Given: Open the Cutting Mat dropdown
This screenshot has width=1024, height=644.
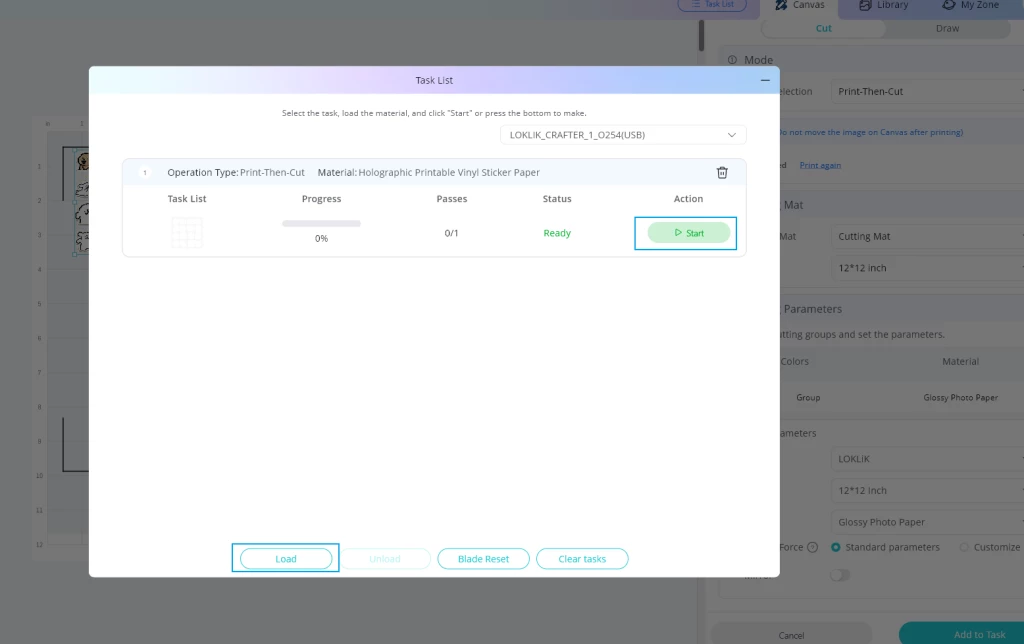Looking at the screenshot, I should [x=927, y=236].
